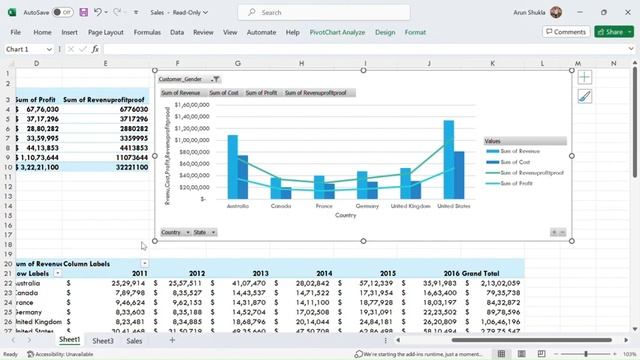Open the Name Box dropdown showing Chart 1

[x=49, y=49]
